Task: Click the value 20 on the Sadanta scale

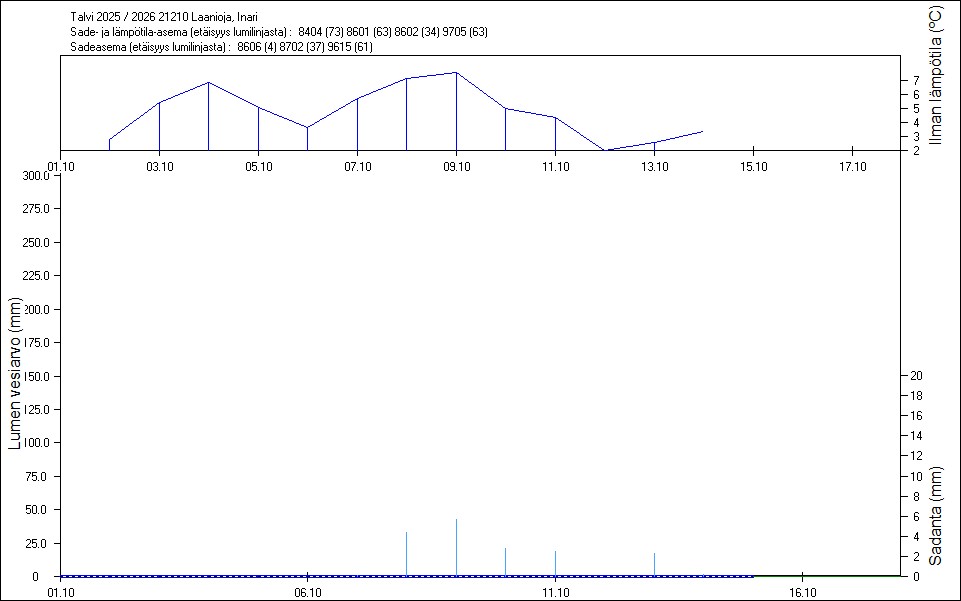Action: point(914,376)
